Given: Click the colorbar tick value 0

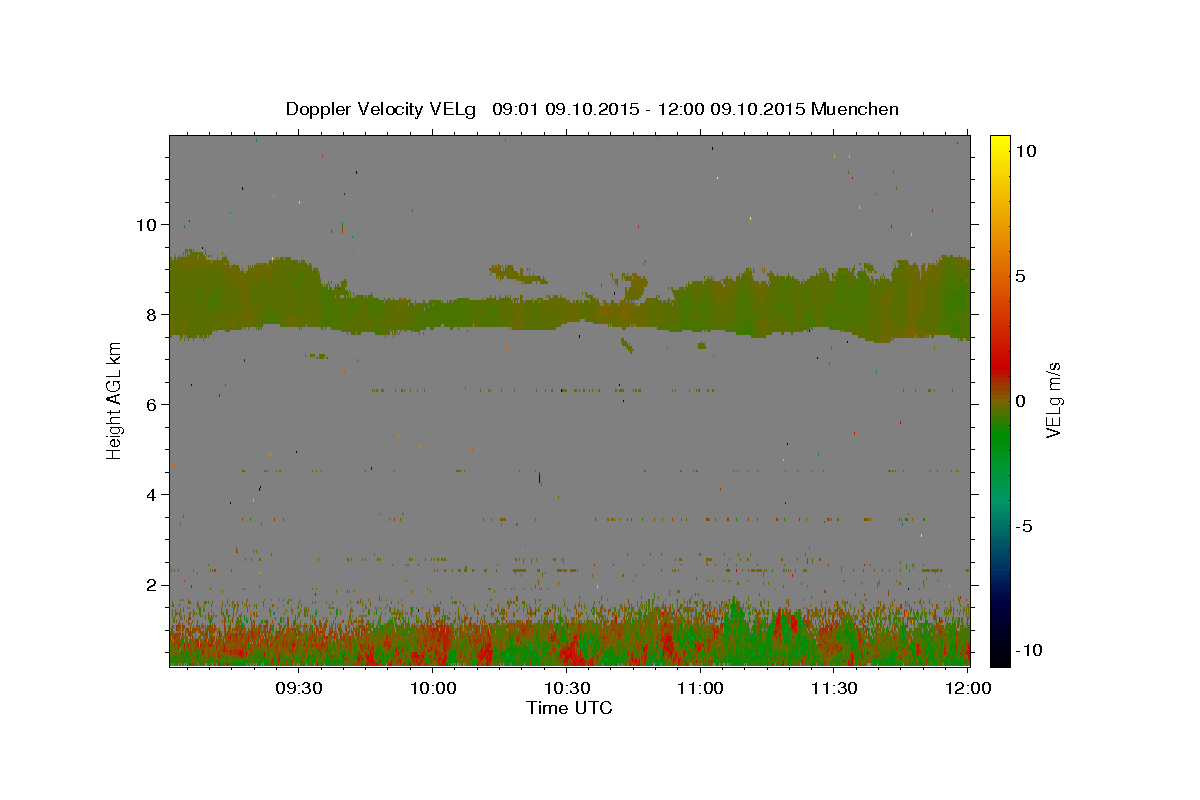Looking at the screenshot, I should tap(1020, 401).
